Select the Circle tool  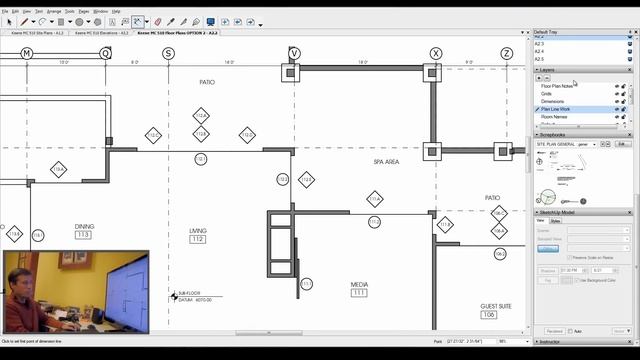pyautogui.click(x=79, y=22)
